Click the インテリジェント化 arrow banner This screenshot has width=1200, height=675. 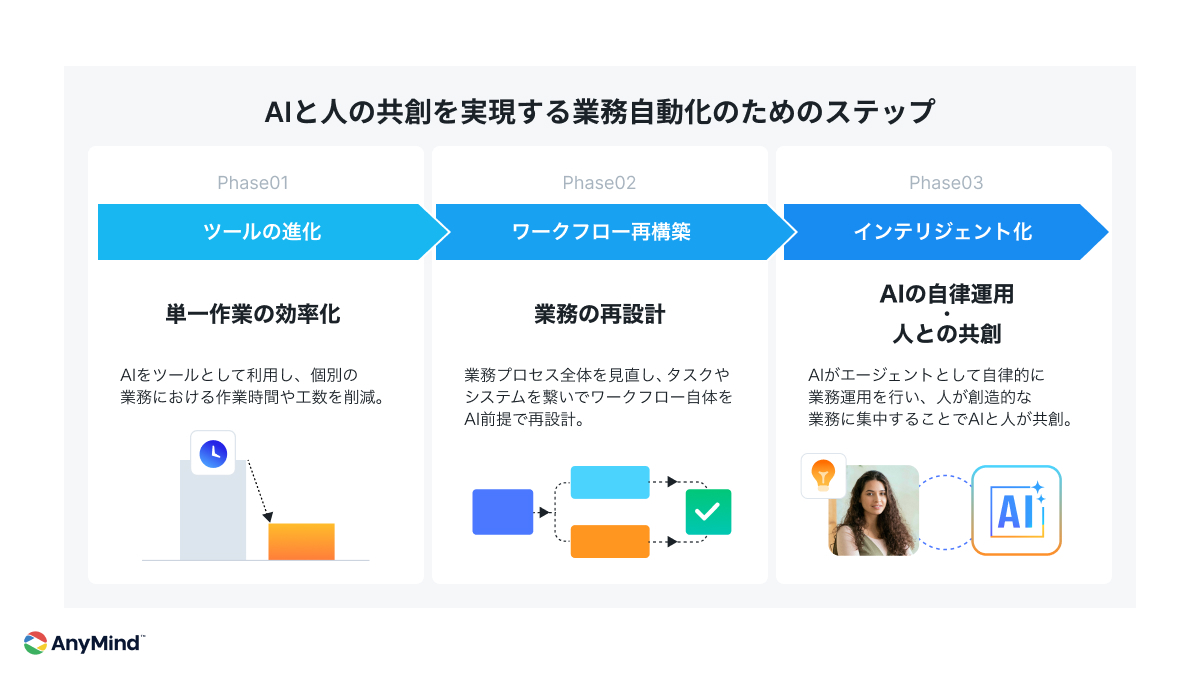[x=942, y=232]
